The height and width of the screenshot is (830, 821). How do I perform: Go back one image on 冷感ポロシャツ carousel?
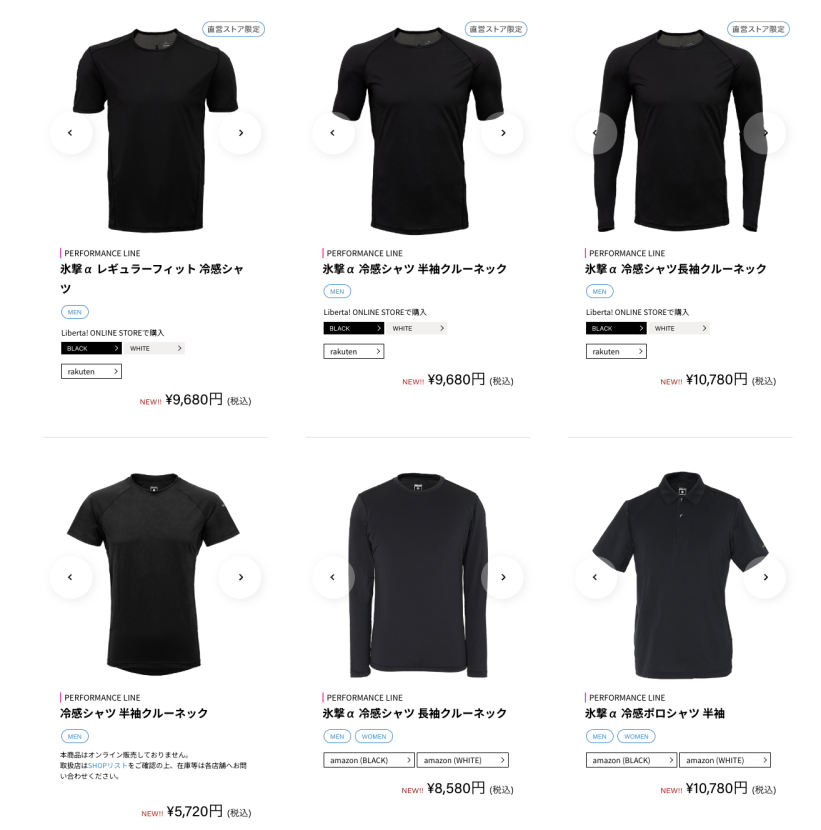(x=596, y=577)
